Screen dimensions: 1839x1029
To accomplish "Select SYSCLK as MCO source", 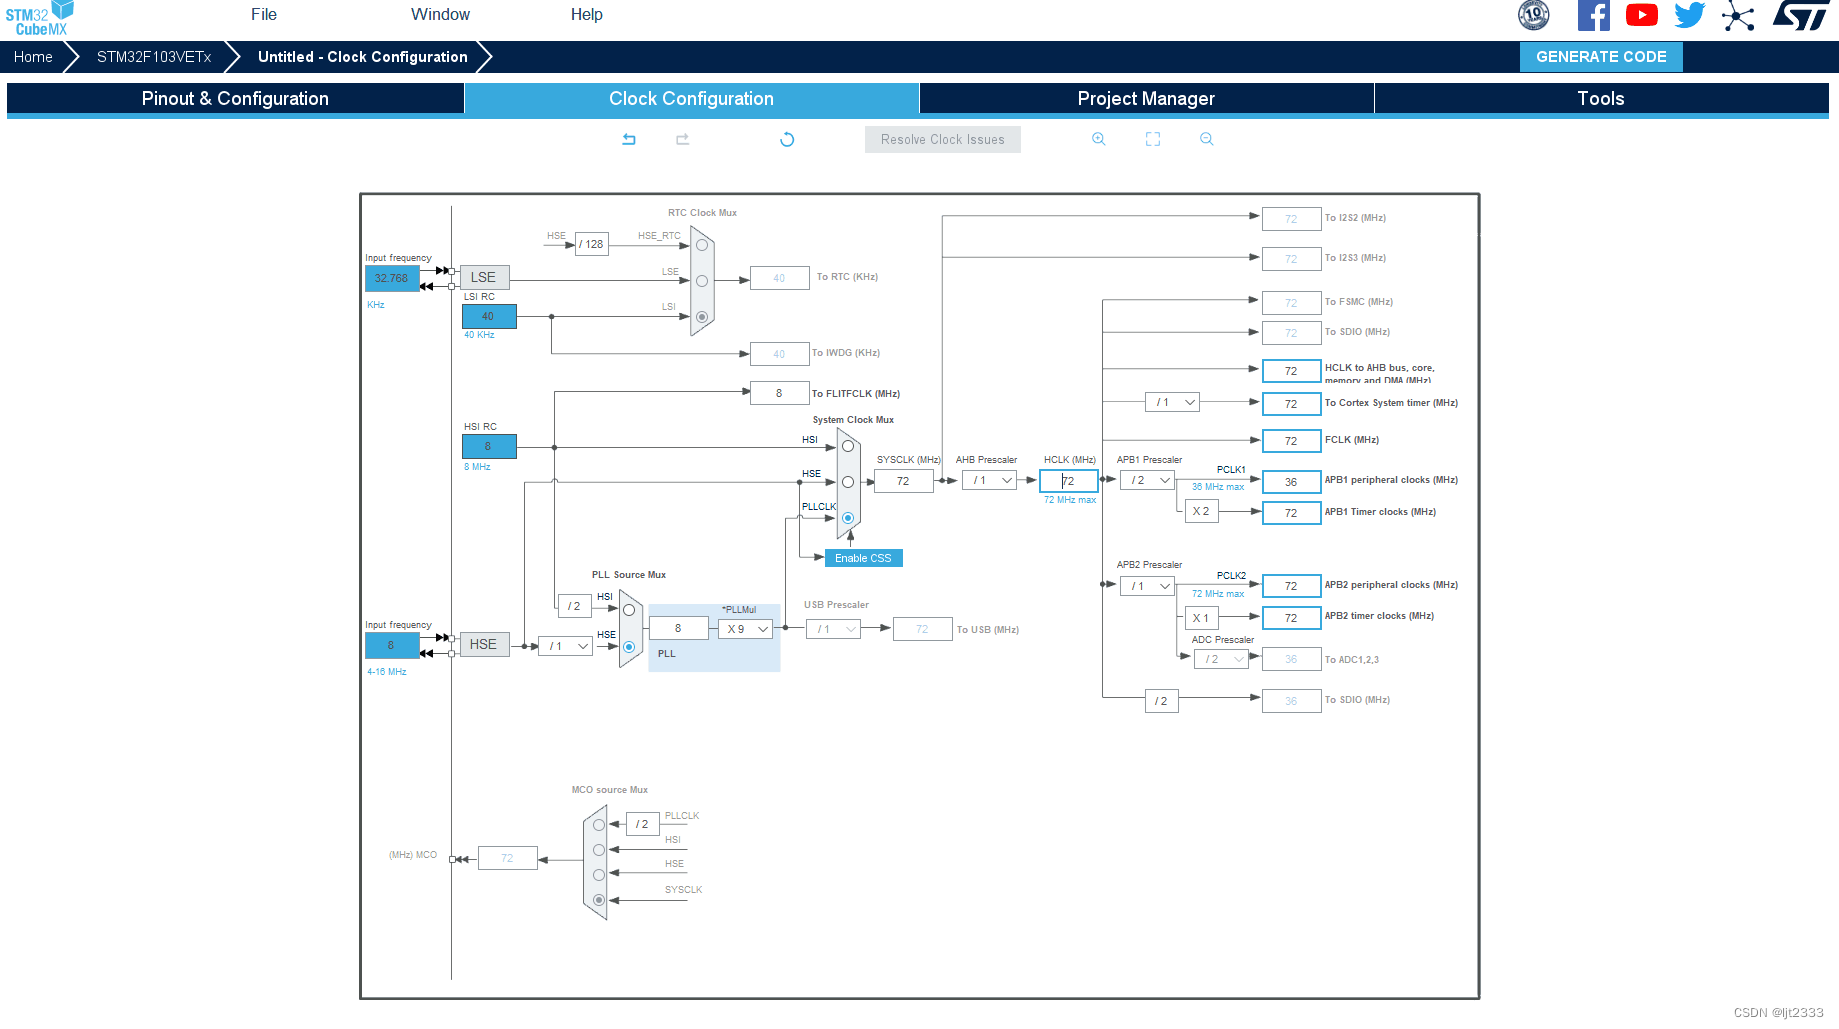I will click(599, 900).
